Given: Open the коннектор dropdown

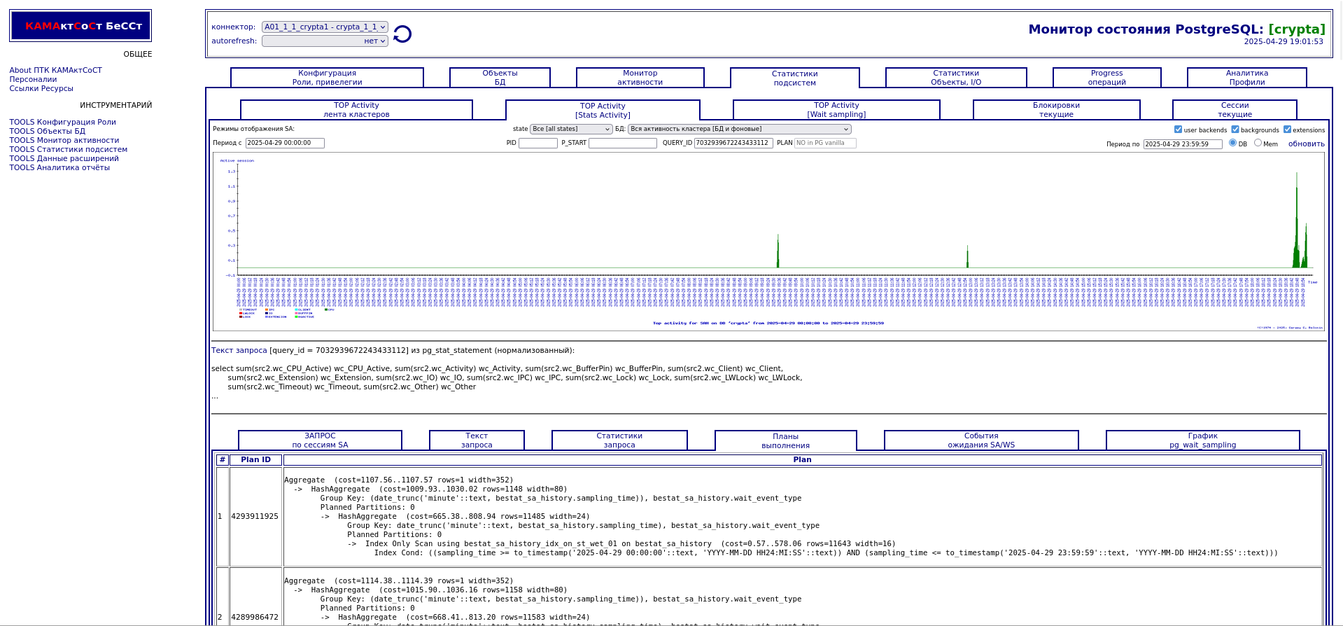Looking at the screenshot, I should click(x=324, y=27).
